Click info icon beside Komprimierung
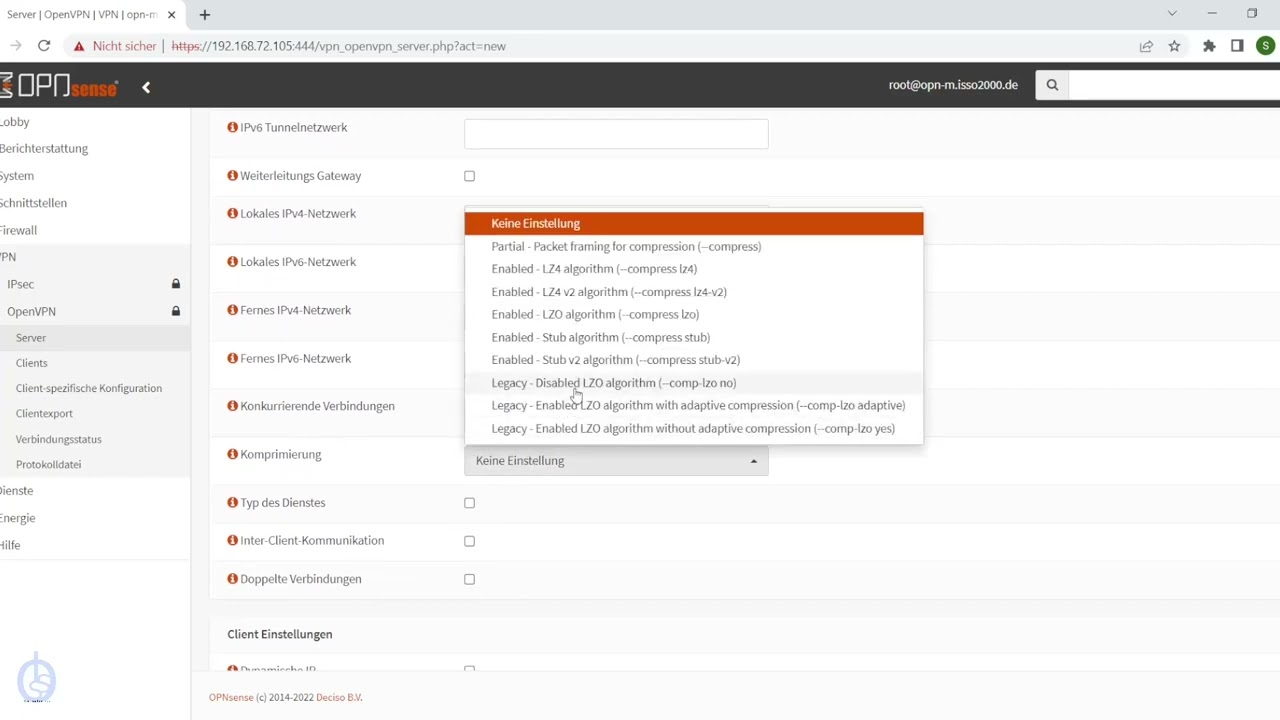 tap(233, 454)
